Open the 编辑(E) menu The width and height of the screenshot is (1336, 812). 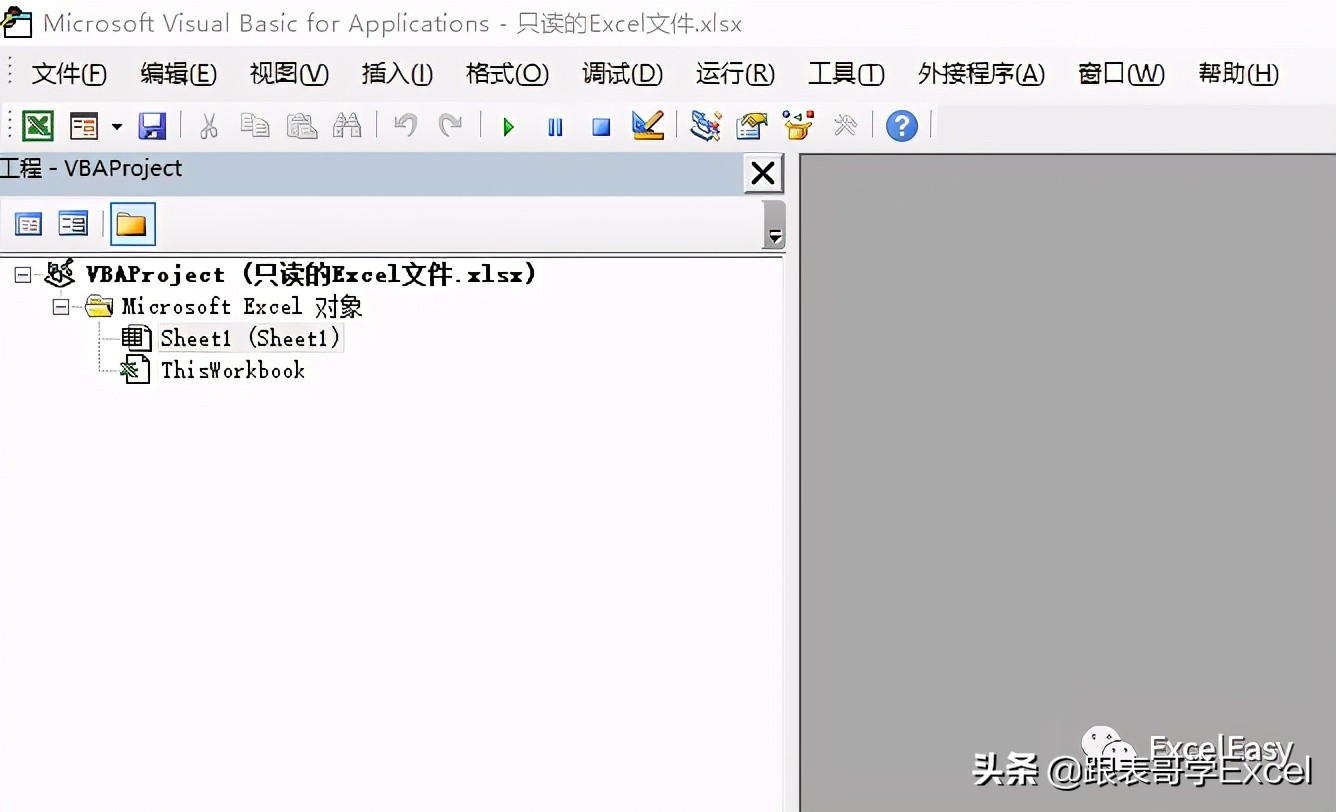(x=178, y=74)
